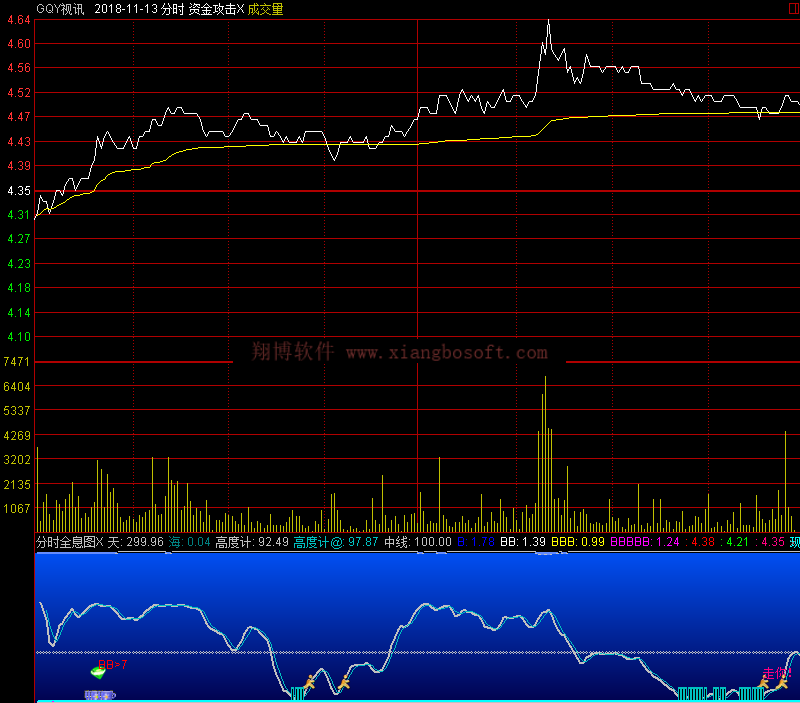
Task: Click the red : 4.38 indicator value
Action: 699,542
